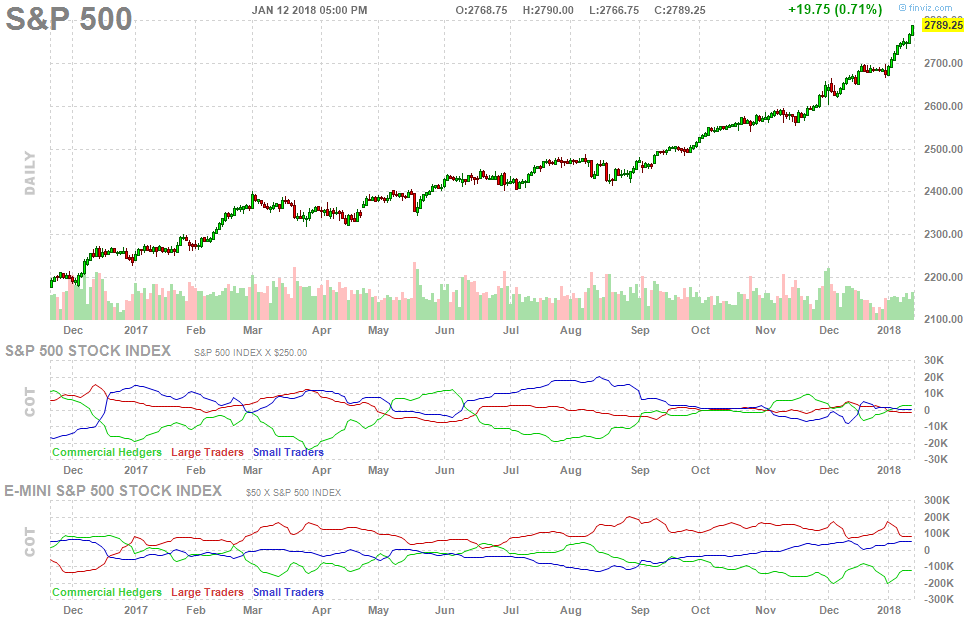
Task: Click the S&P 500 INDEX X $250.00 subtitle
Action: [250, 352]
